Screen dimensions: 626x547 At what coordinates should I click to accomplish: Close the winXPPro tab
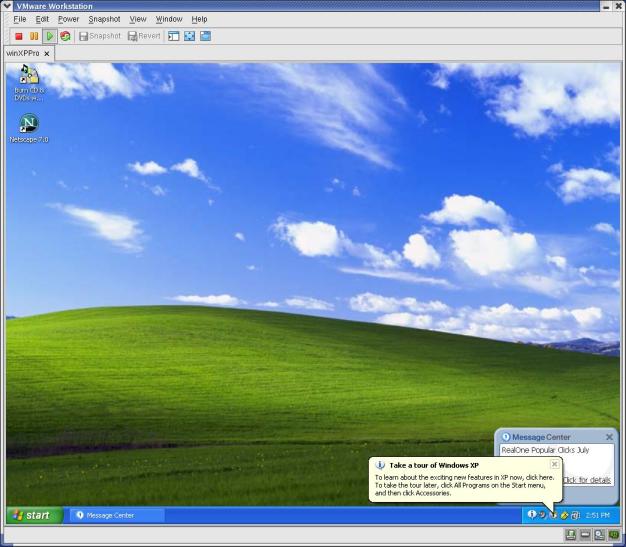point(47,54)
